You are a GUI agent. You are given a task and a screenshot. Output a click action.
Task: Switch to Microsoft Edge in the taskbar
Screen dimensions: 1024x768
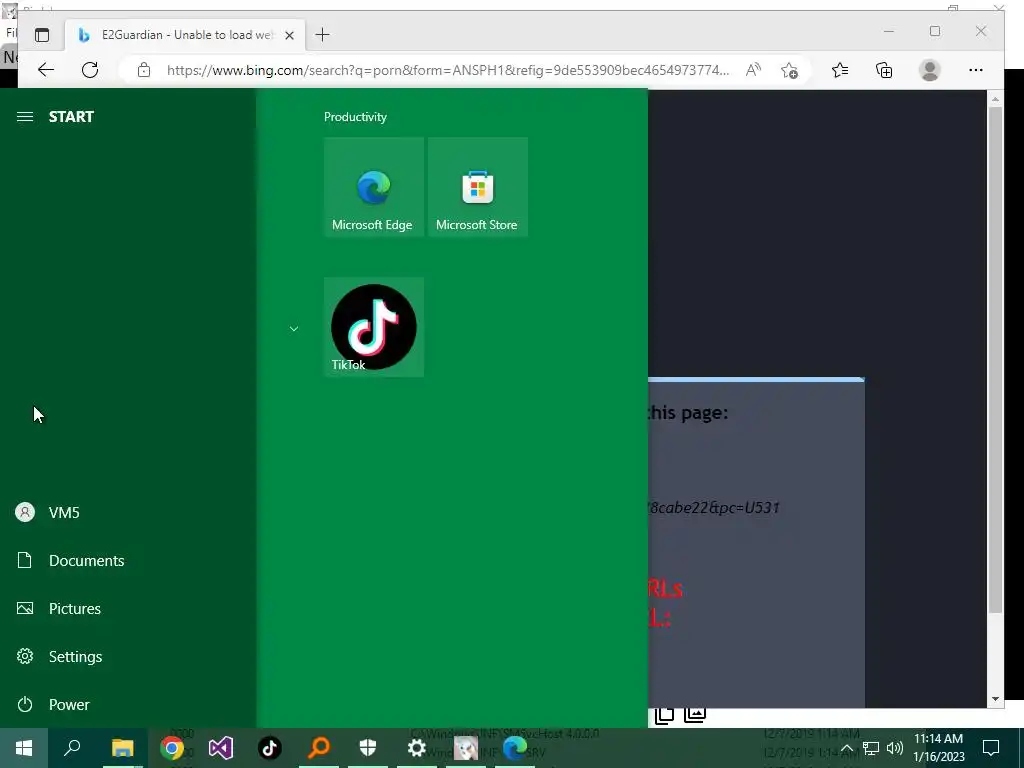(515, 748)
